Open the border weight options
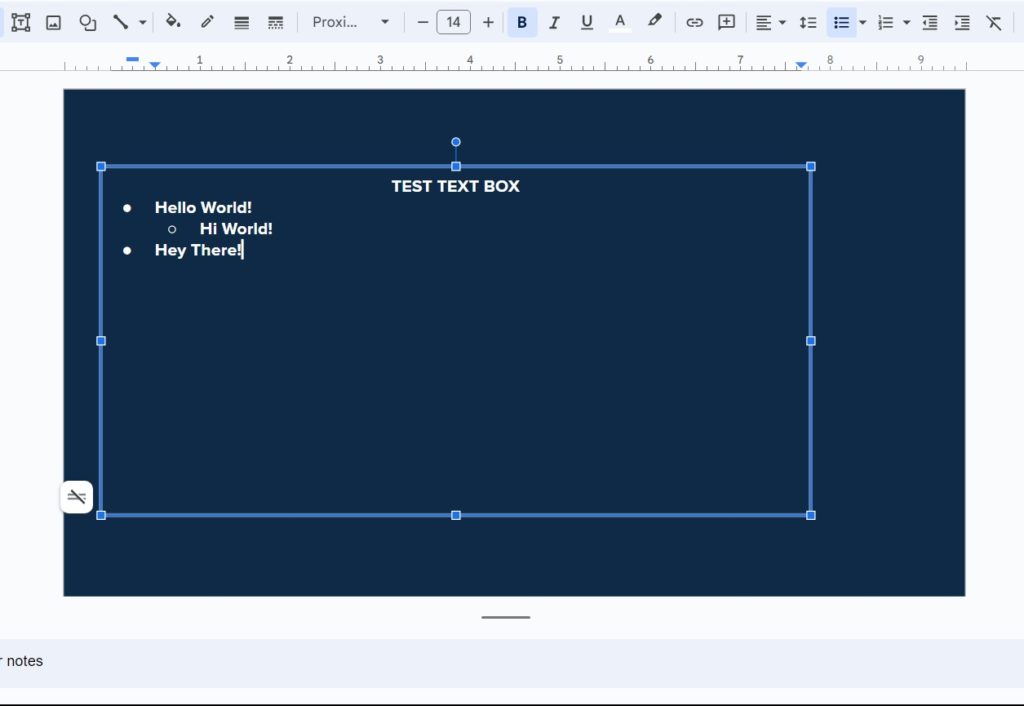The height and width of the screenshot is (706, 1024). click(x=241, y=21)
